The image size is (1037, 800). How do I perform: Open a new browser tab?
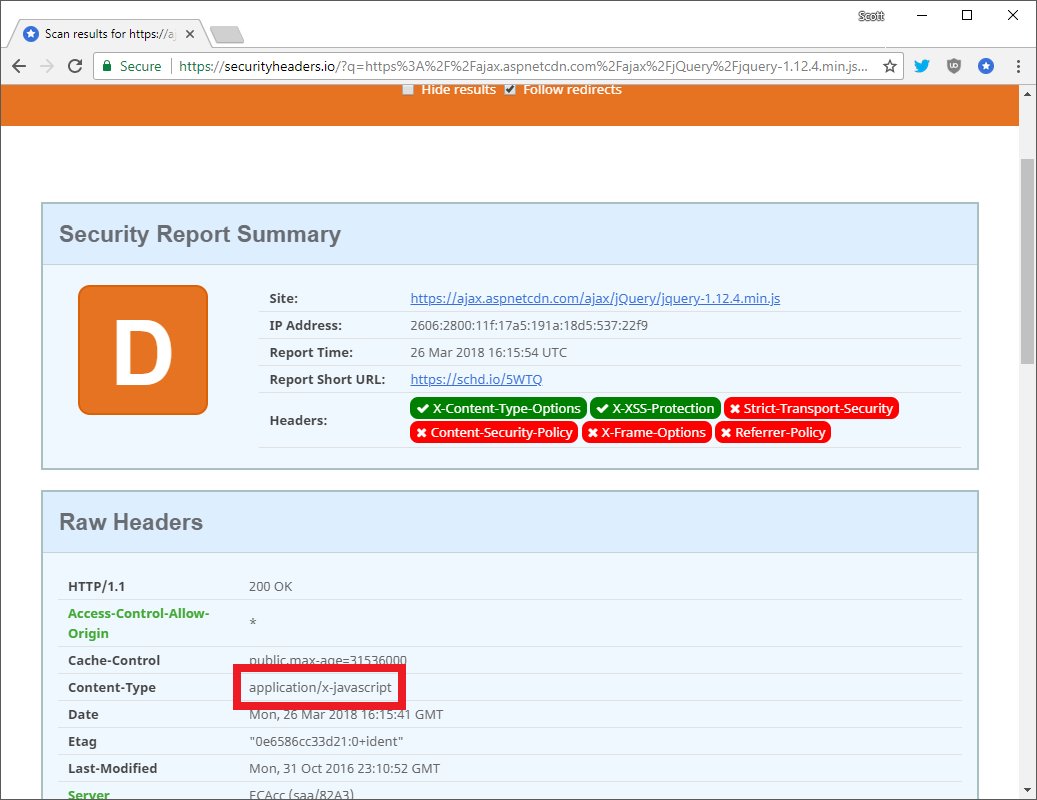[x=227, y=34]
